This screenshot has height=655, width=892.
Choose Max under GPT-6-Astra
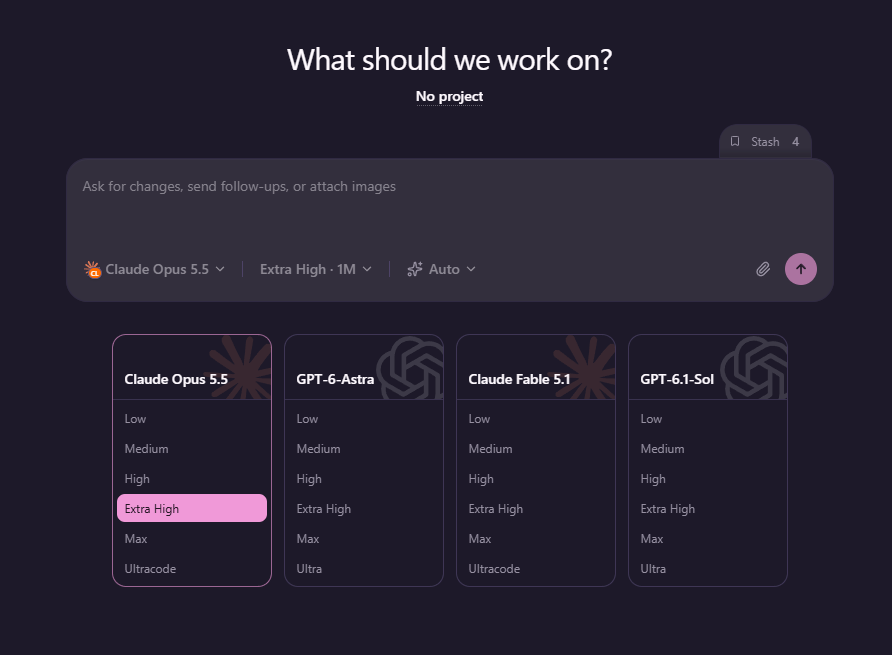click(x=364, y=539)
